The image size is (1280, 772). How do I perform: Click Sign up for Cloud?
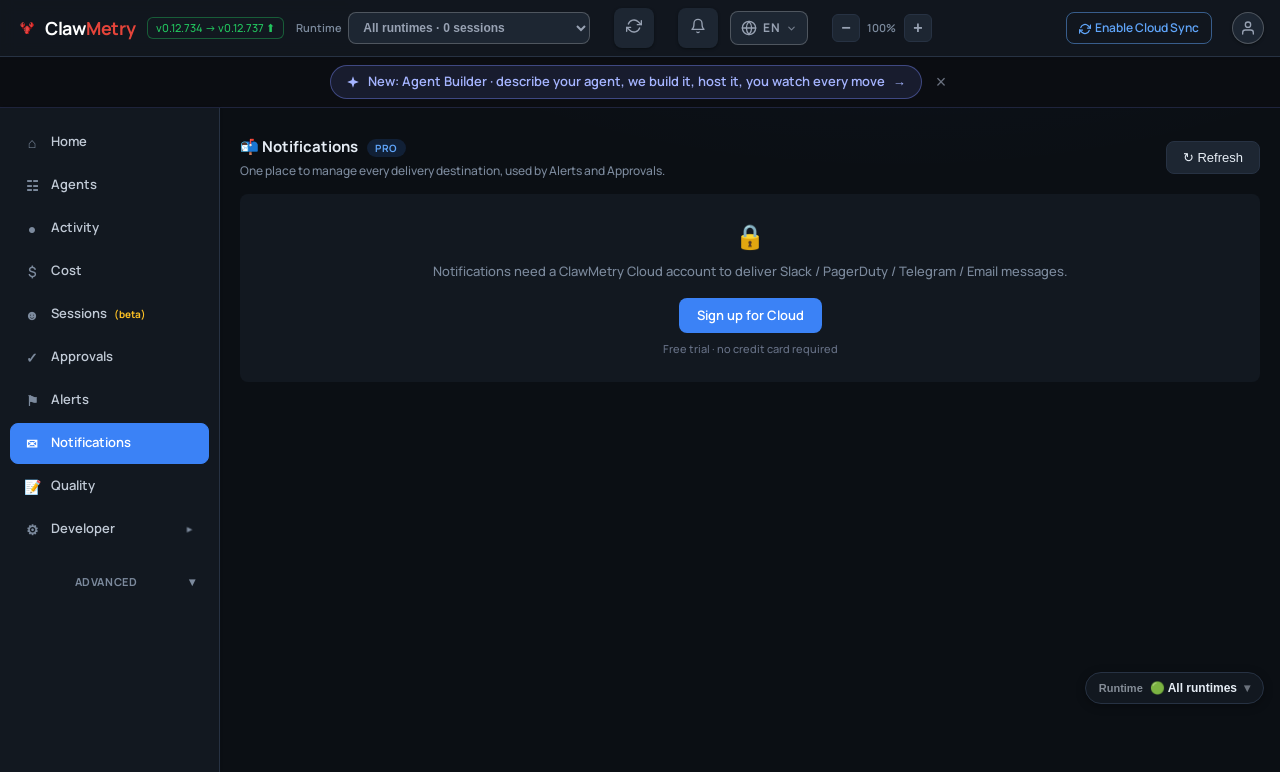point(750,316)
